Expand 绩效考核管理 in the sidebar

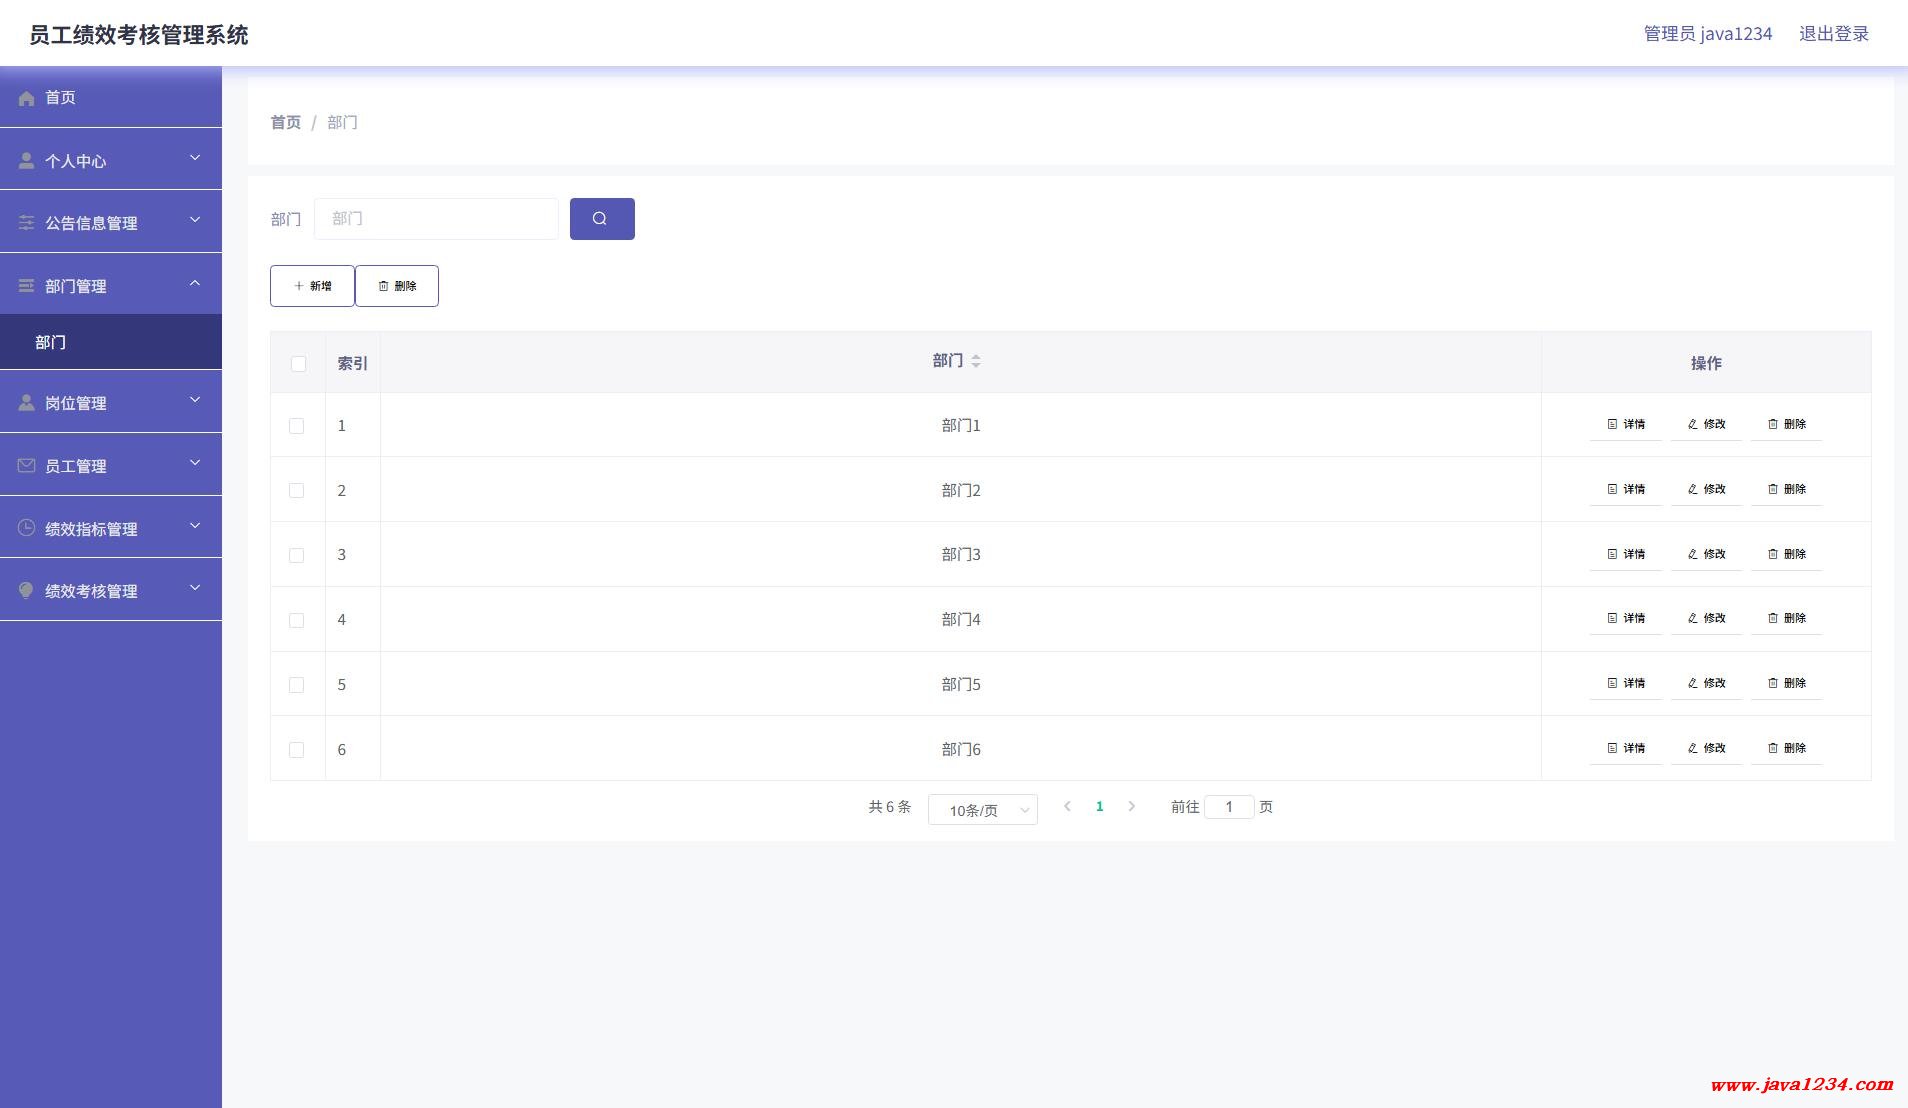coord(110,591)
